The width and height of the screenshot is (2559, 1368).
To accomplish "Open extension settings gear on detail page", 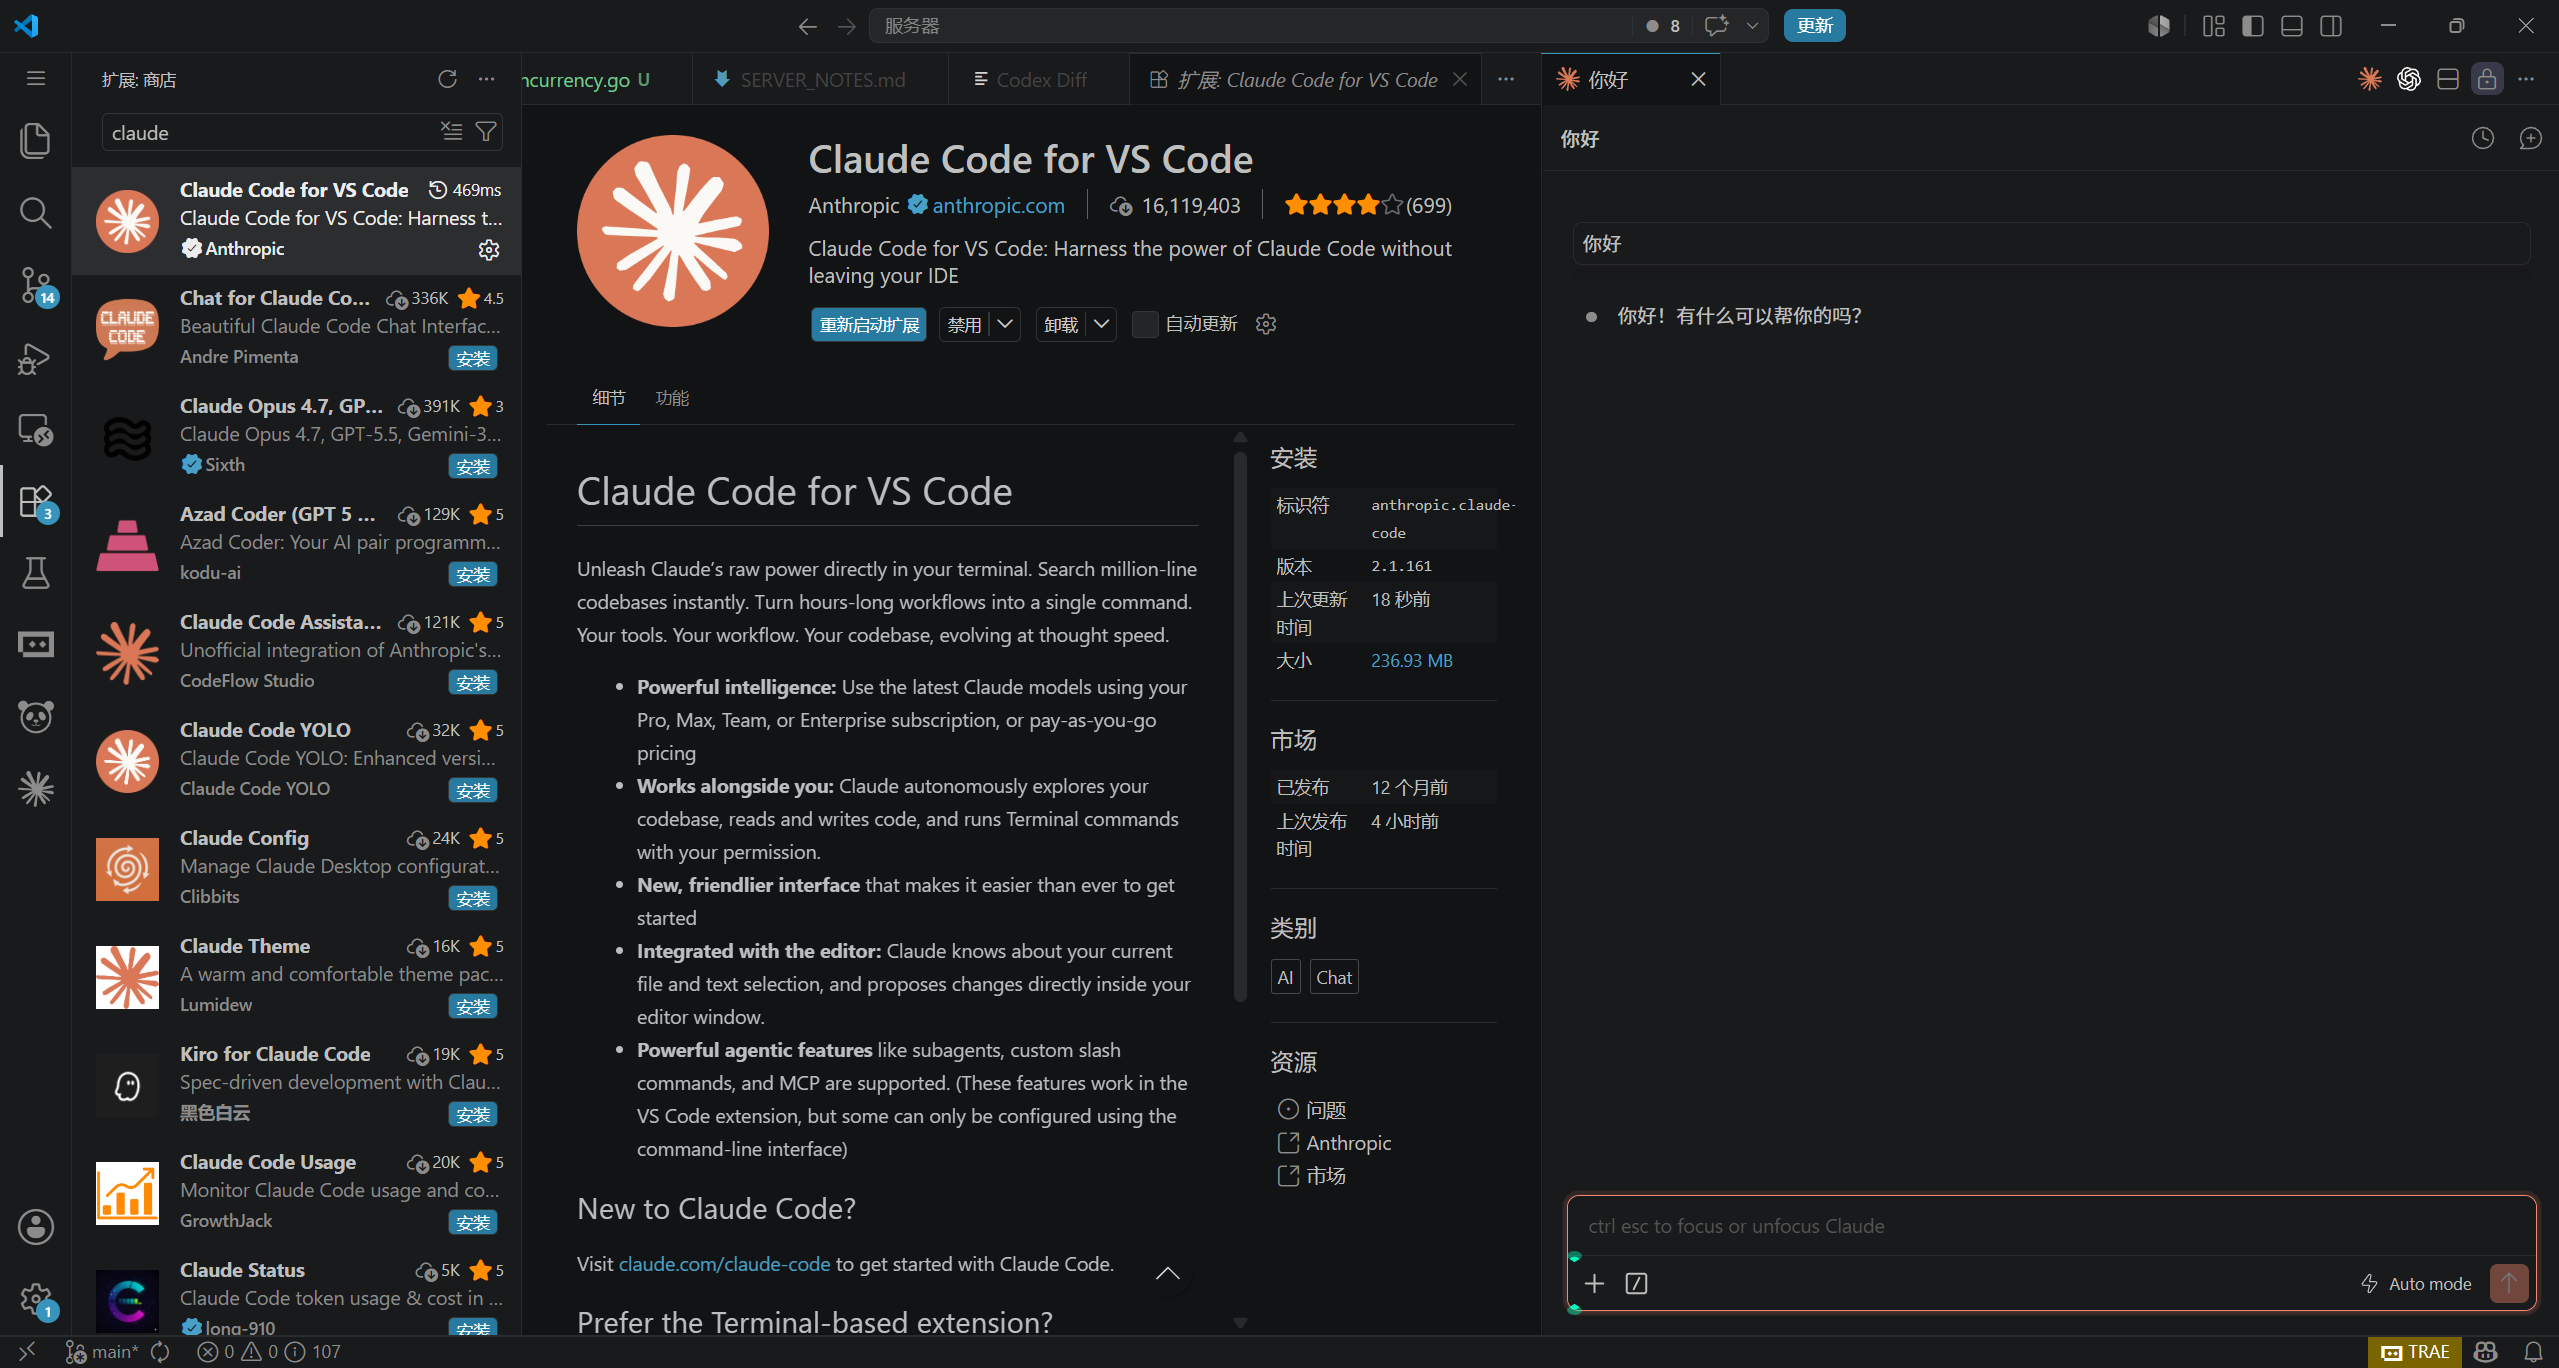I will (1266, 324).
